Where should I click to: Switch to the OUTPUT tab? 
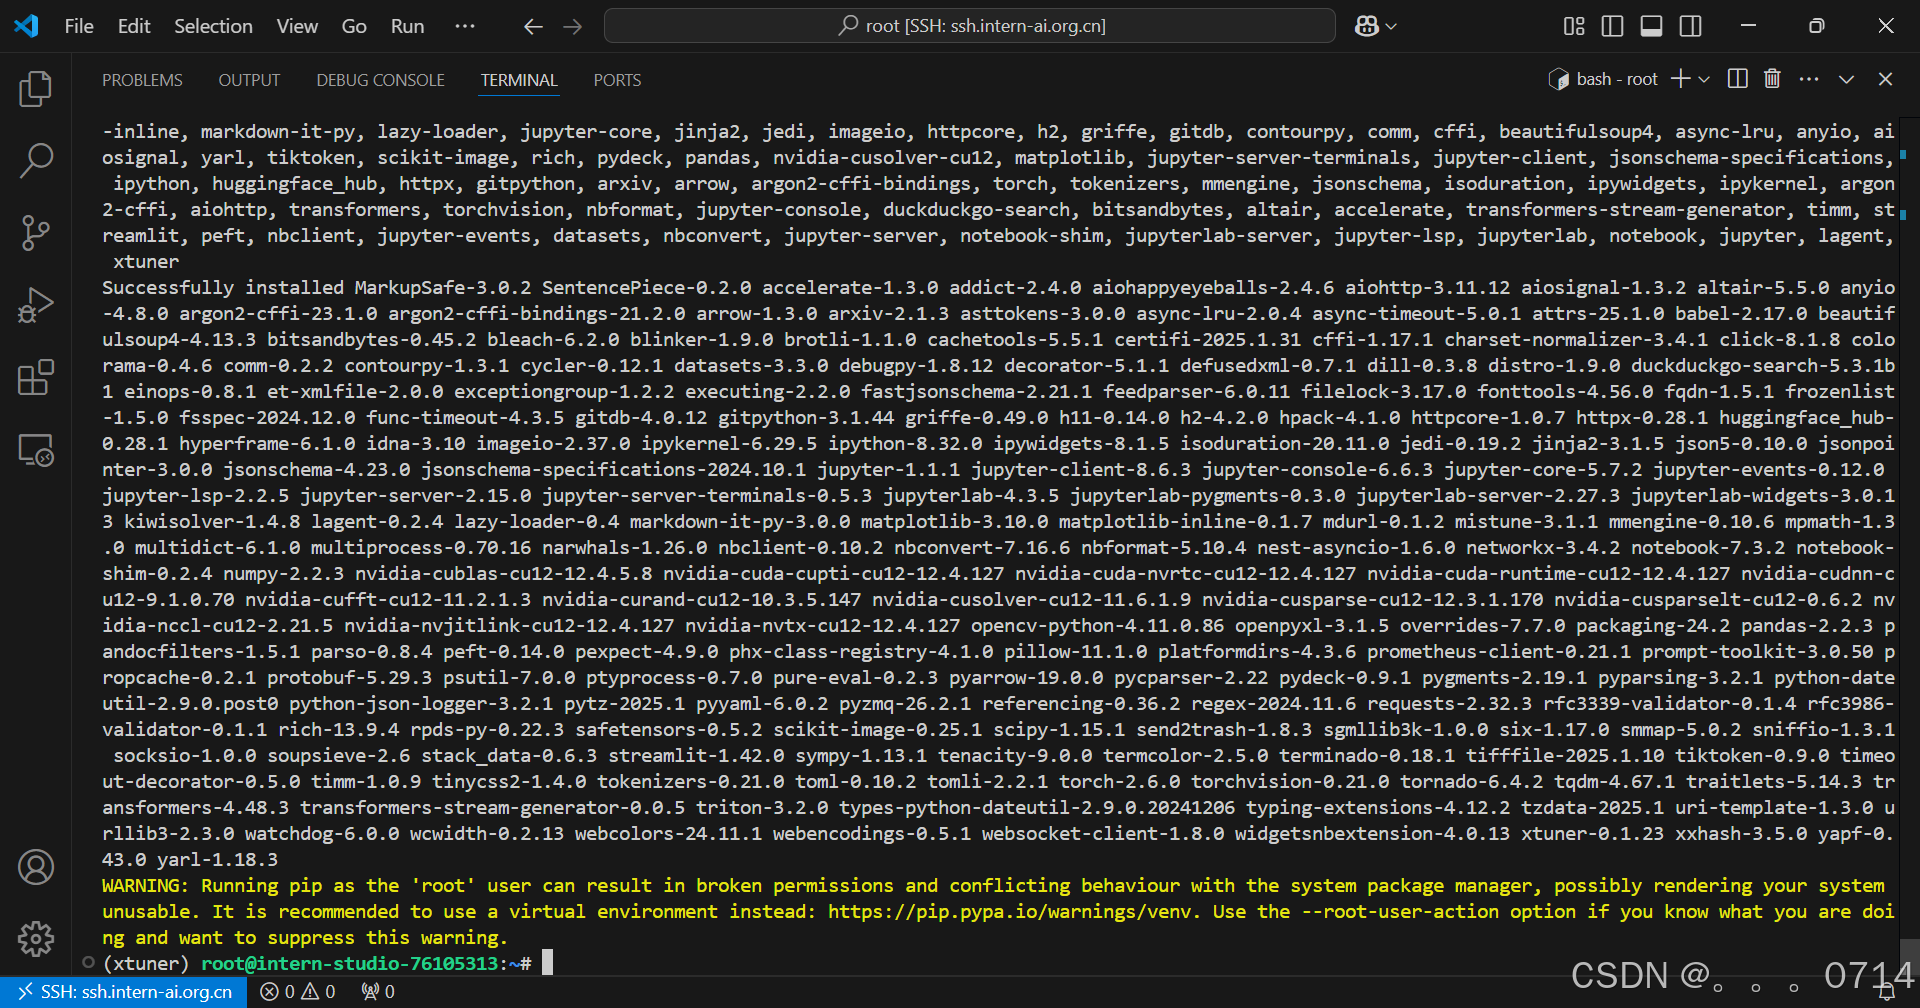coord(249,80)
